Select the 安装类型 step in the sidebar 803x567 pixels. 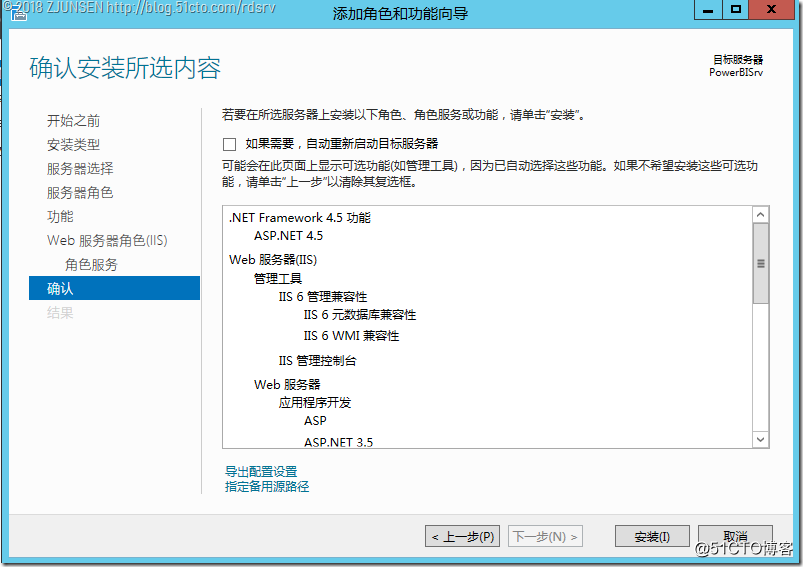click(73, 145)
